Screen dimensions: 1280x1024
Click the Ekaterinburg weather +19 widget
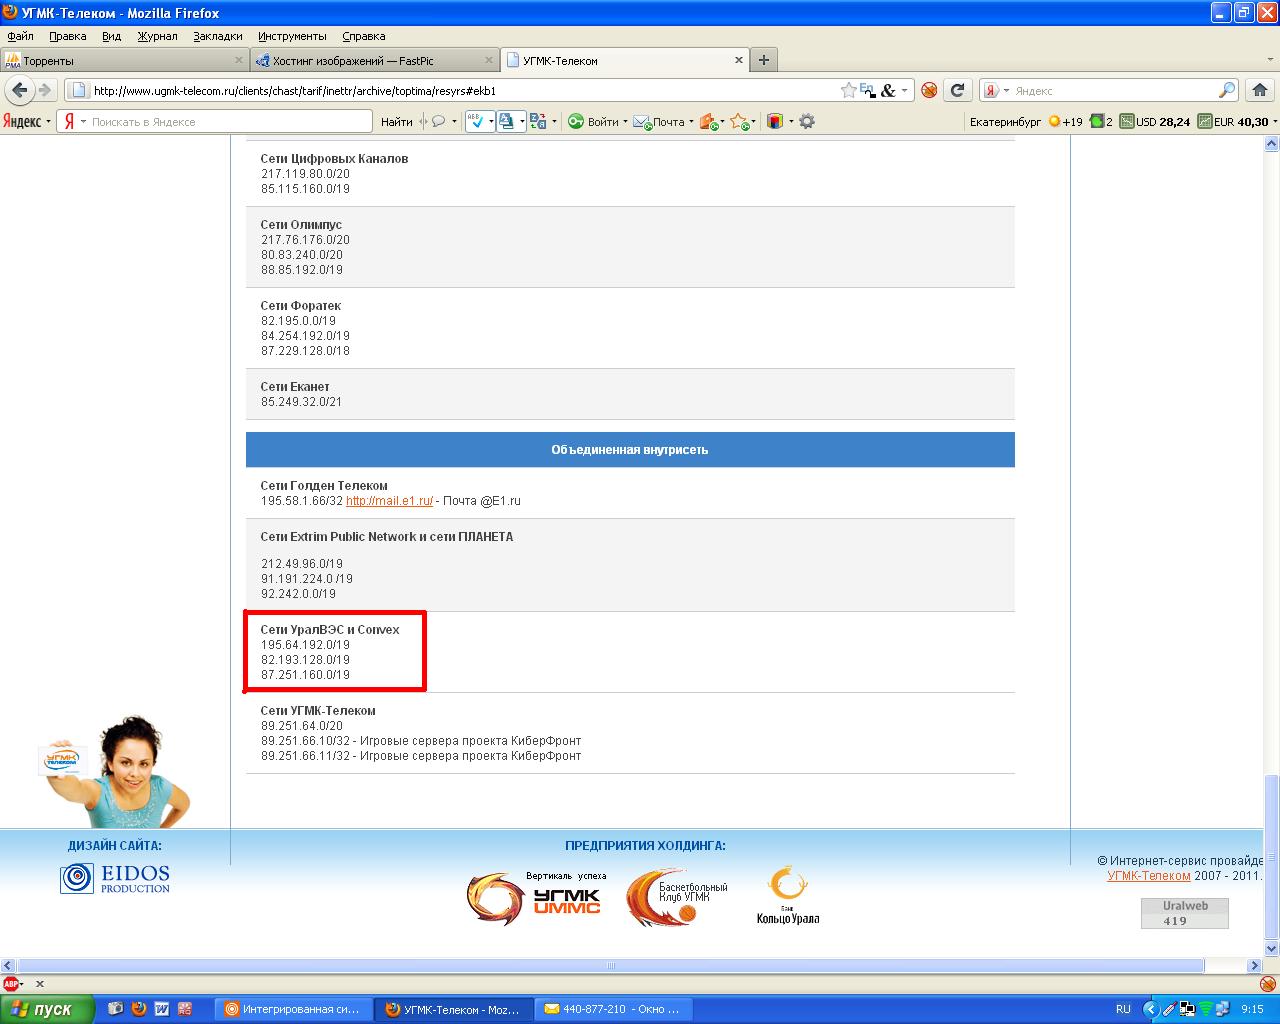[x=1064, y=121]
